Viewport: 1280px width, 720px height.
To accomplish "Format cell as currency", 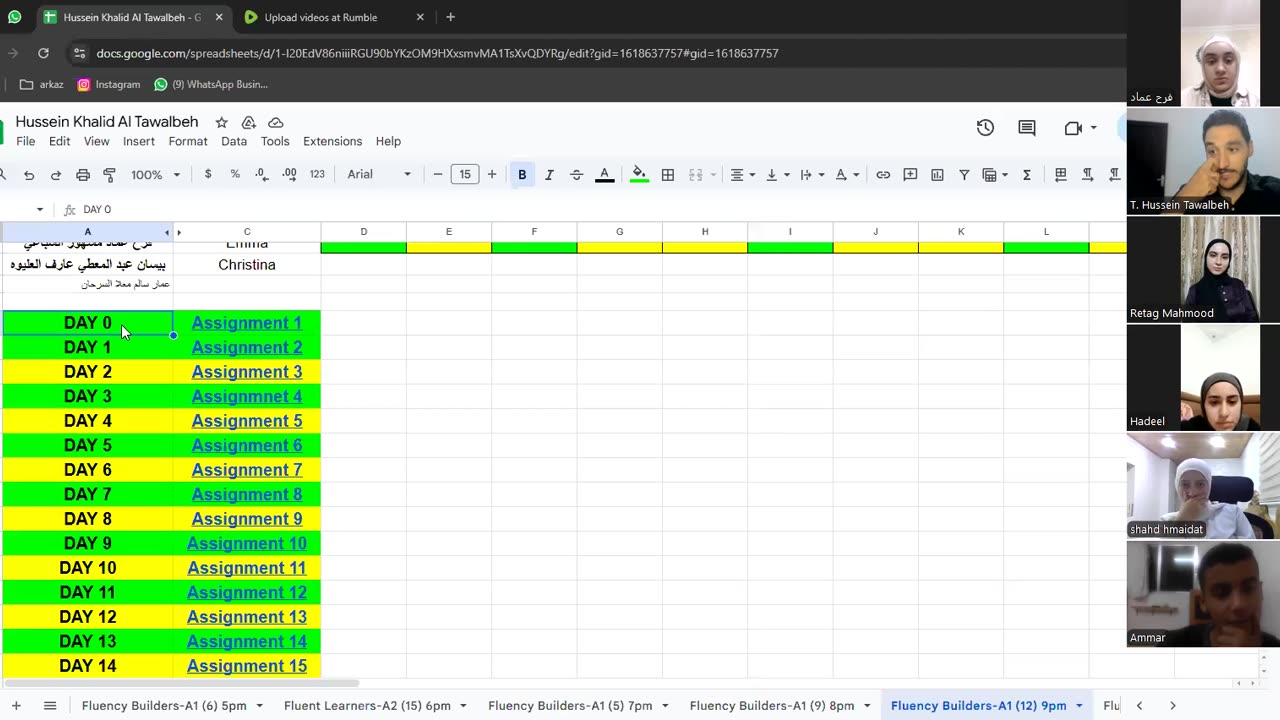I will coord(208,174).
